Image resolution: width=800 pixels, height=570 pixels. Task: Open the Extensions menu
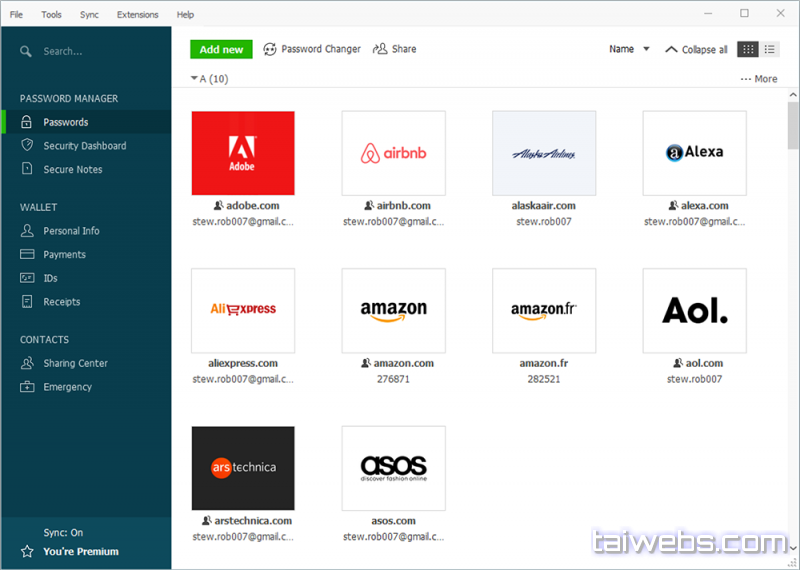[x=137, y=15]
